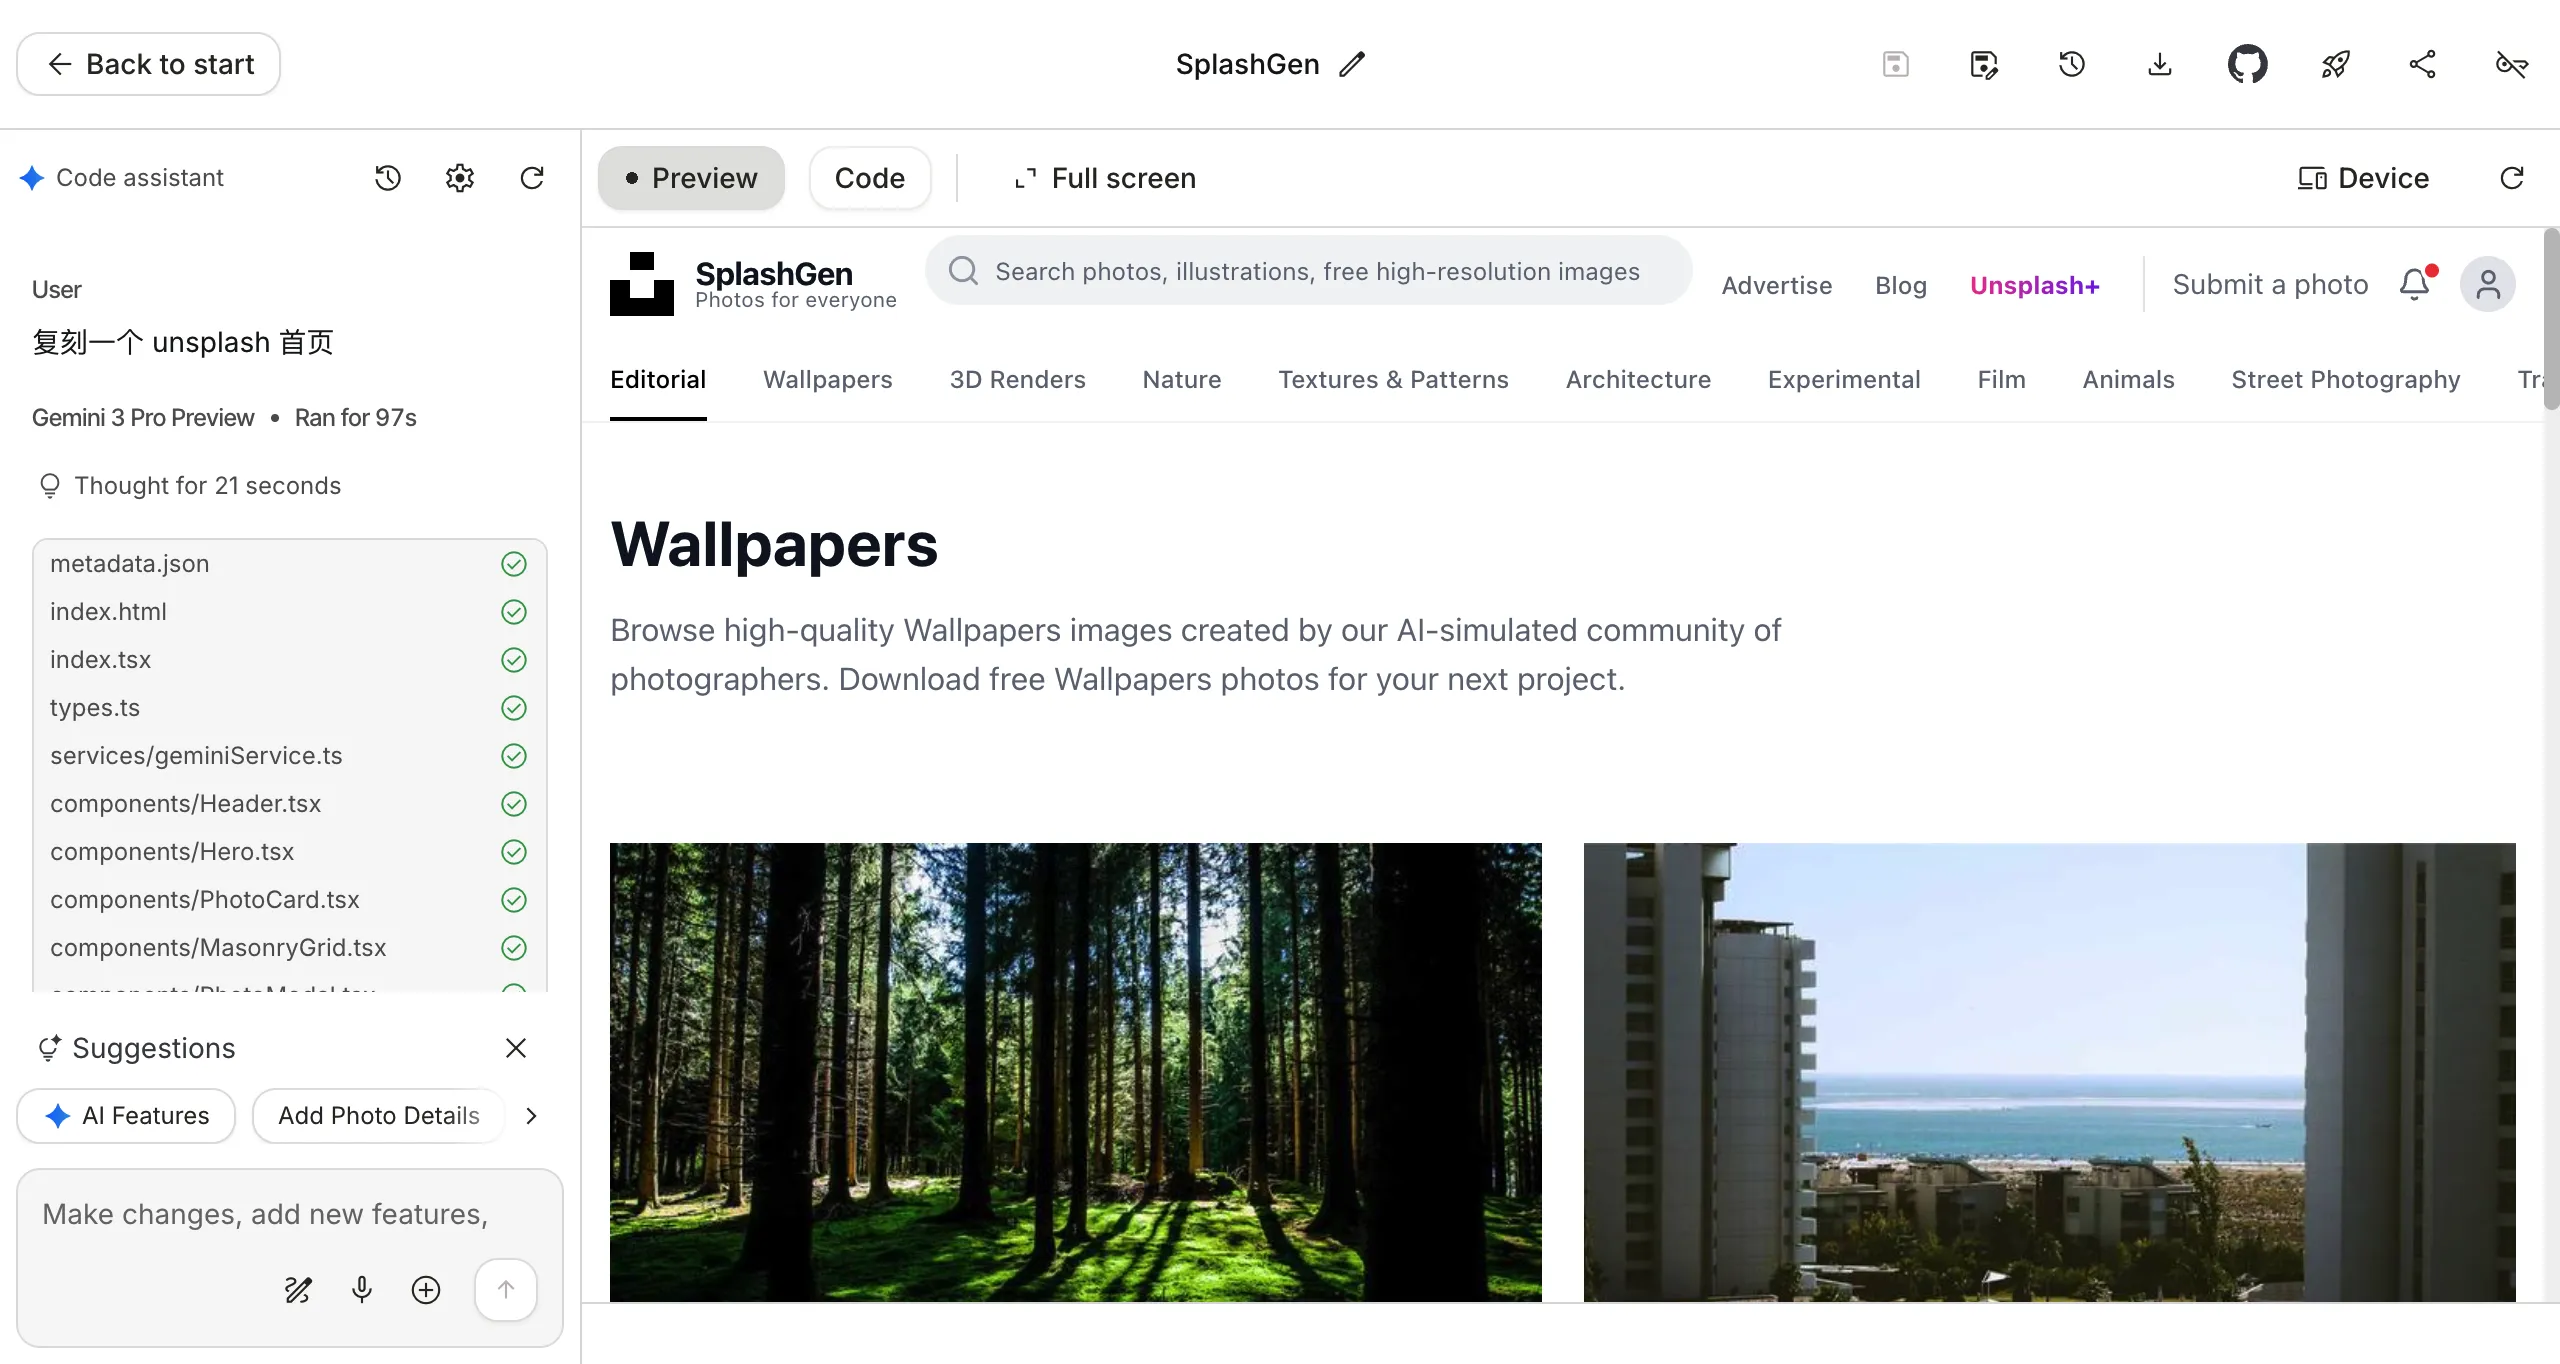
Task: Select the Architecture category tab
Action: pos(1638,380)
